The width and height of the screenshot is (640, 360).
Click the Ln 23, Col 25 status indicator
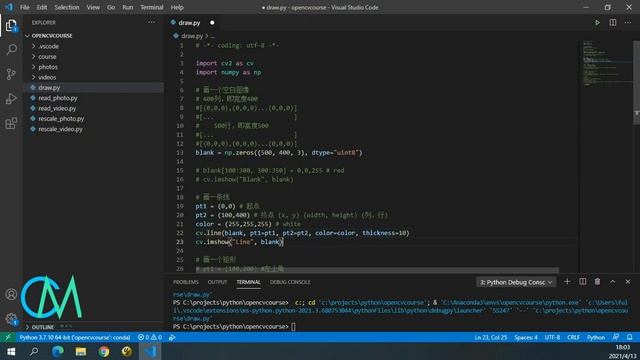click(x=490, y=337)
